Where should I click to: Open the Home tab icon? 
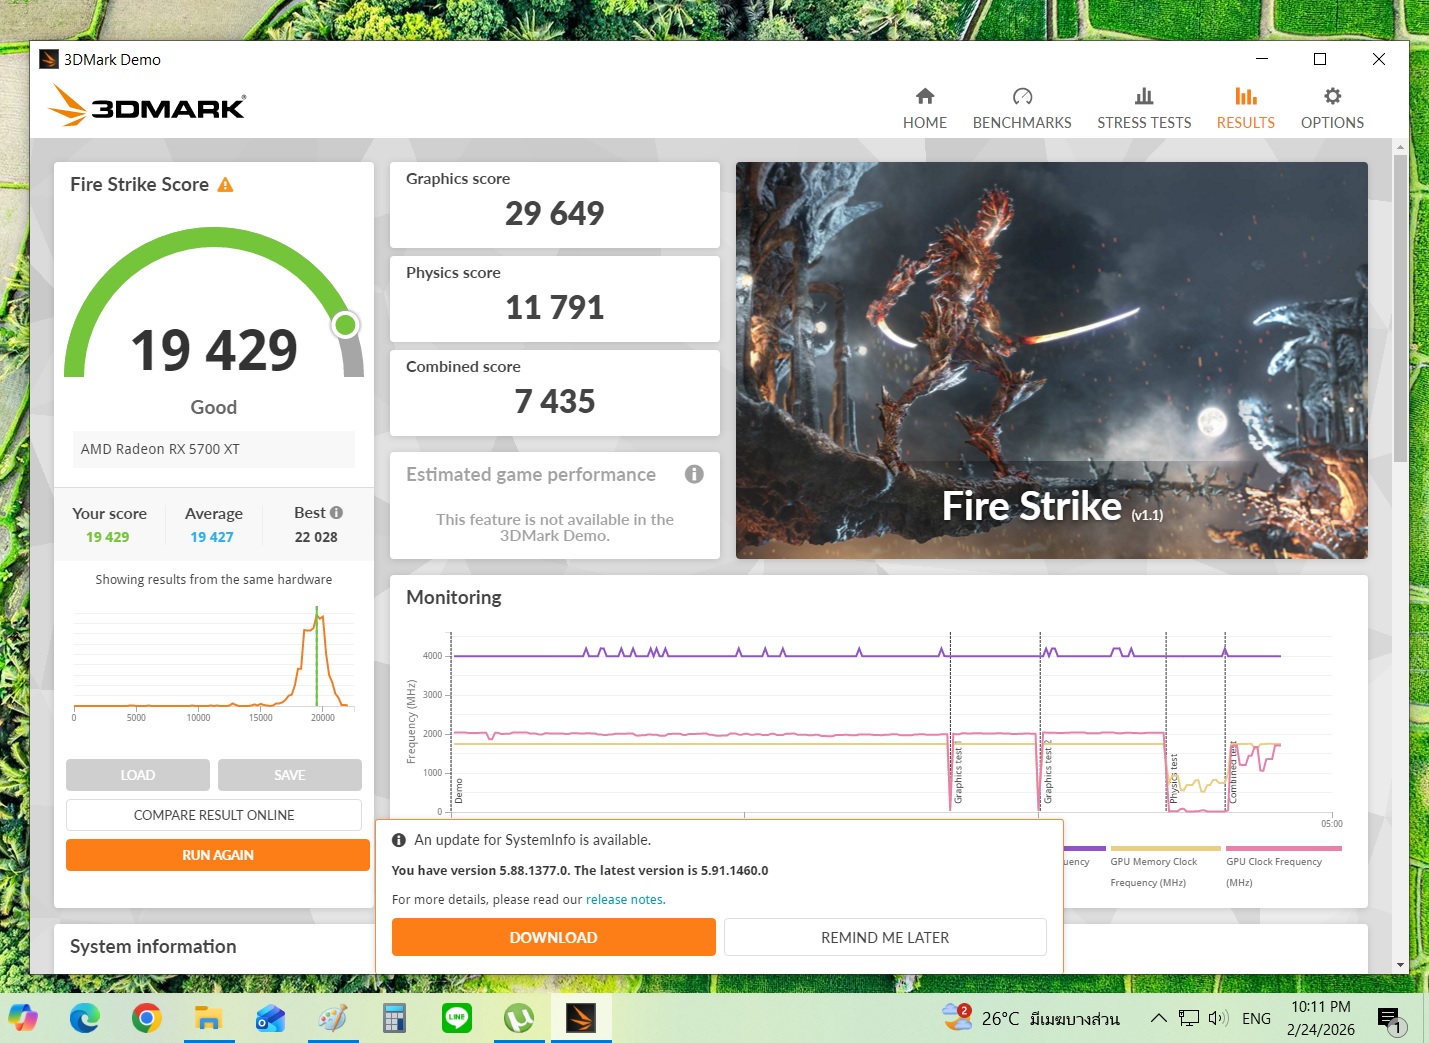(x=924, y=97)
